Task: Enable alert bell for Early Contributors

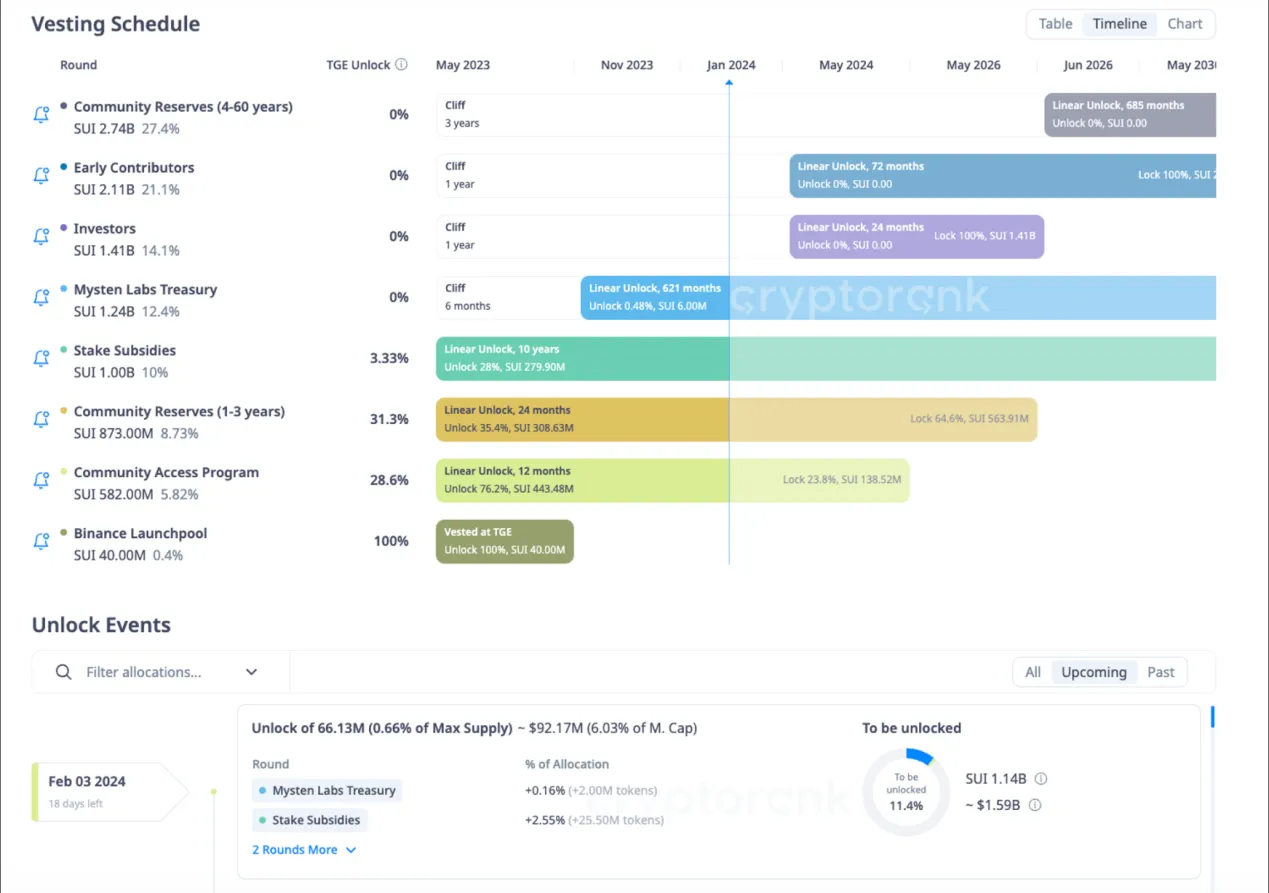Action: [41, 176]
